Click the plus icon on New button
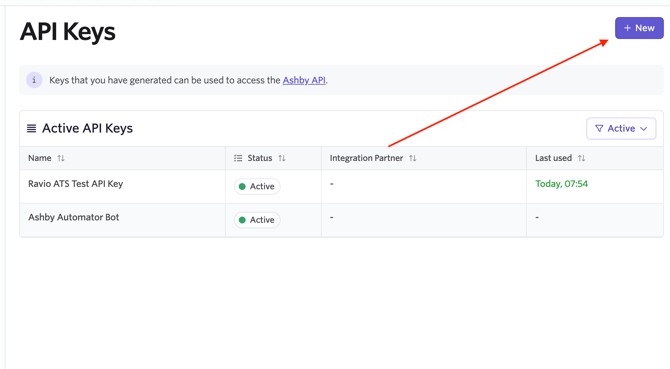Screen dimensions: 670x369 (x=627, y=28)
